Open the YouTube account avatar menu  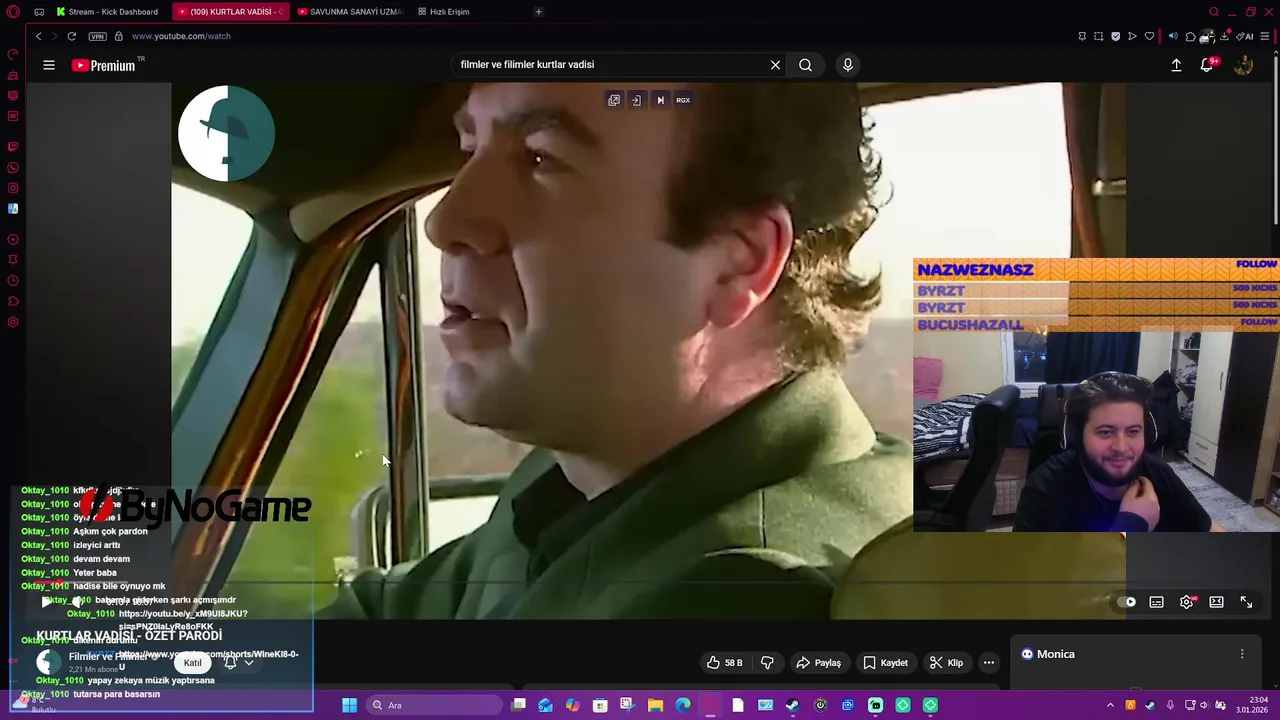click(x=1243, y=65)
